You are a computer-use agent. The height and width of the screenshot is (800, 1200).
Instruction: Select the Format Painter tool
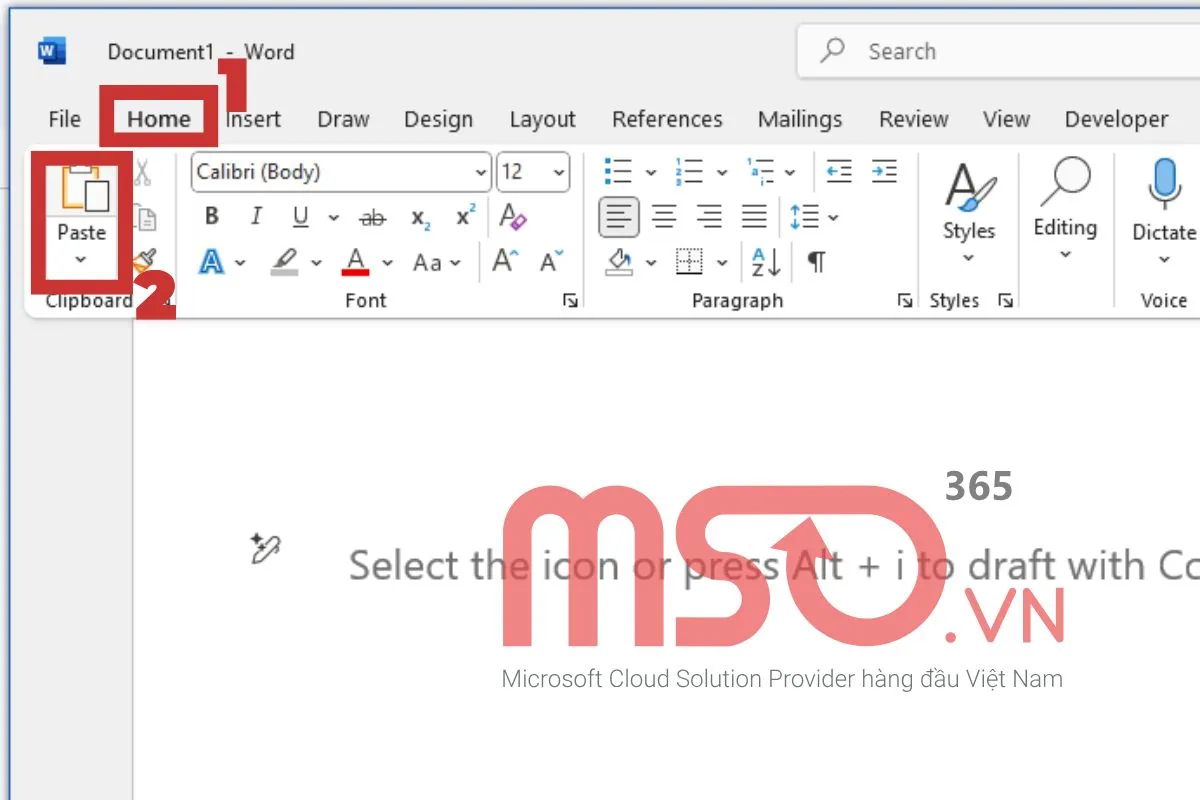144,259
